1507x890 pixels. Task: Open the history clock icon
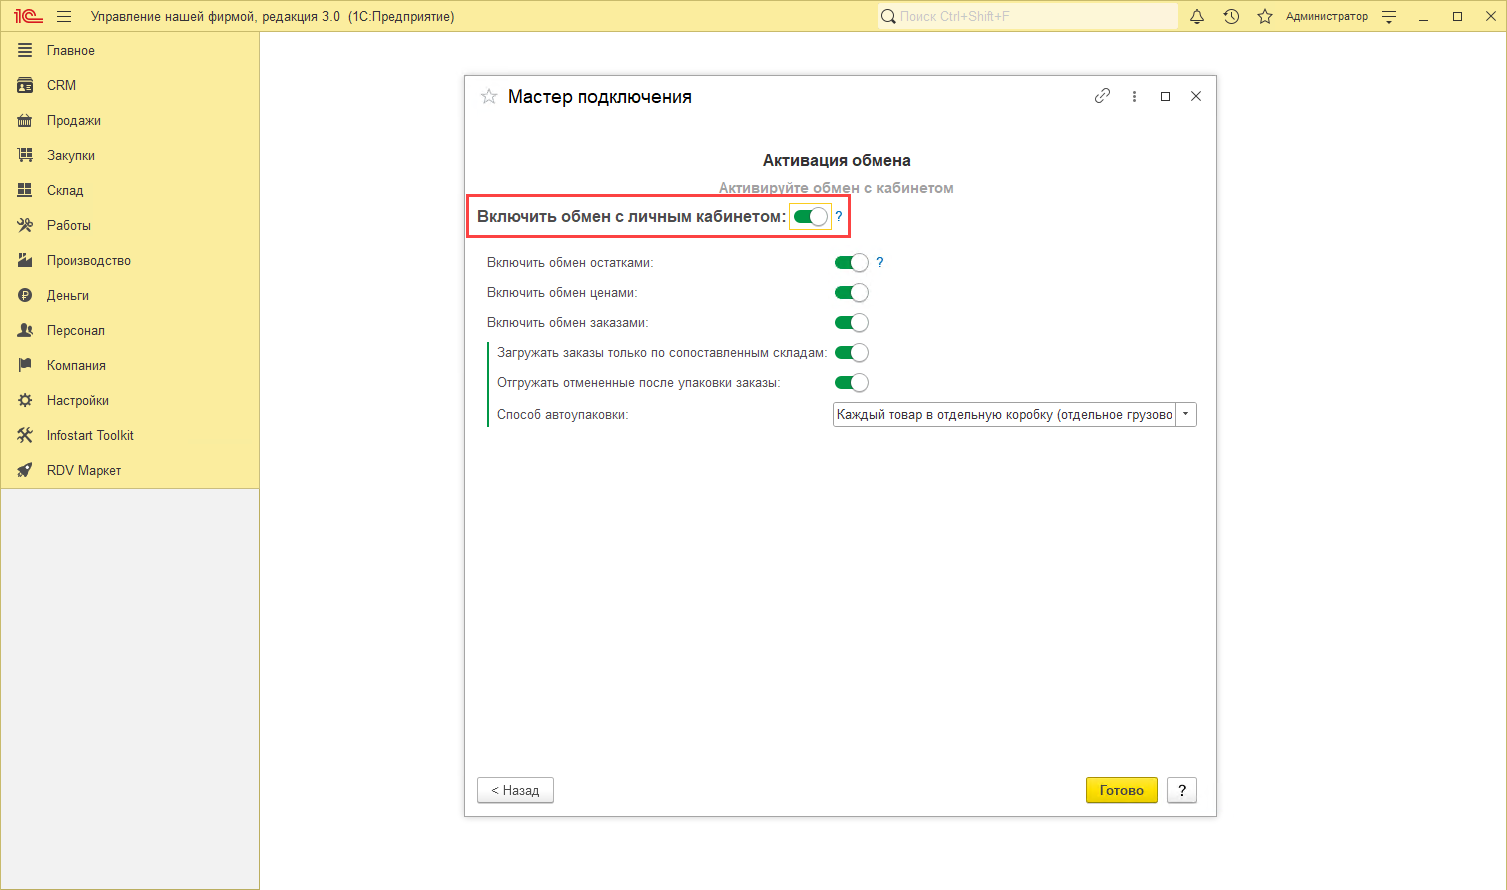pos(1231,17)
